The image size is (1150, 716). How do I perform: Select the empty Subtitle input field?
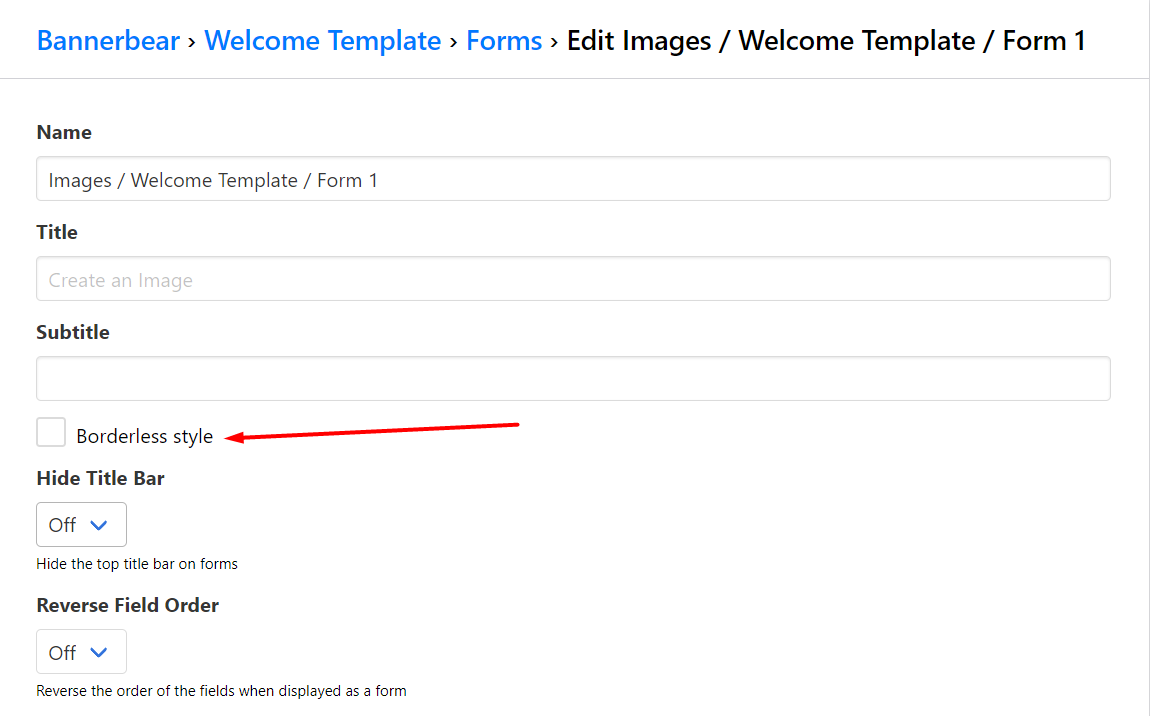point(573,379)
